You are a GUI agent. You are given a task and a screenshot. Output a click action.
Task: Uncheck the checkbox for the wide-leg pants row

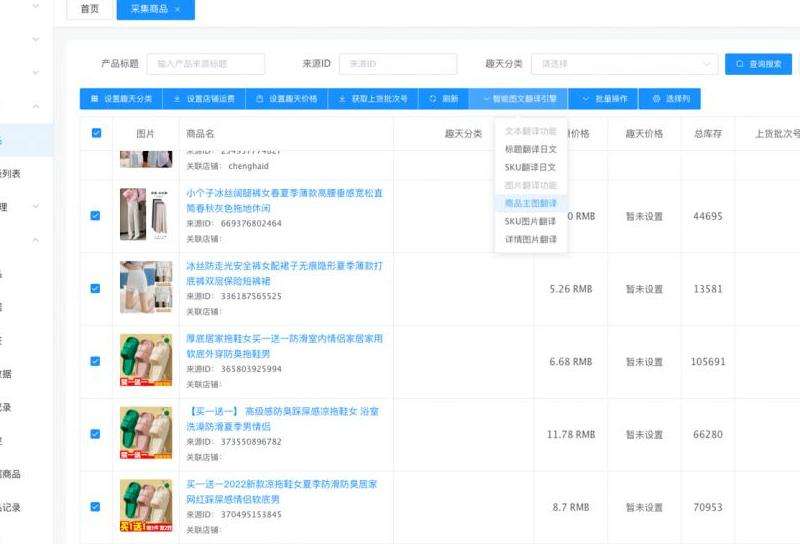point(96,215)
